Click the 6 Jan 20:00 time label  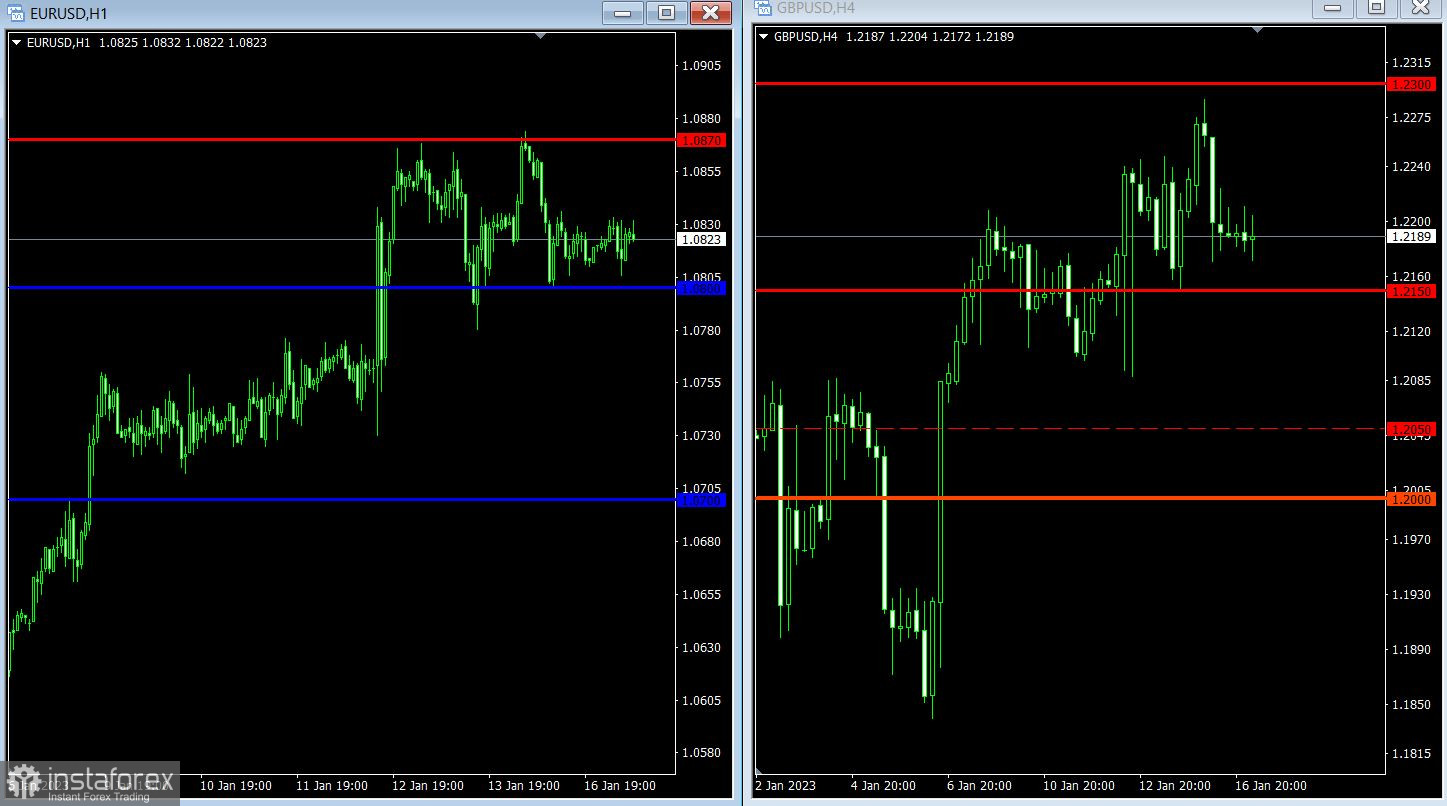tap(980, 786)
